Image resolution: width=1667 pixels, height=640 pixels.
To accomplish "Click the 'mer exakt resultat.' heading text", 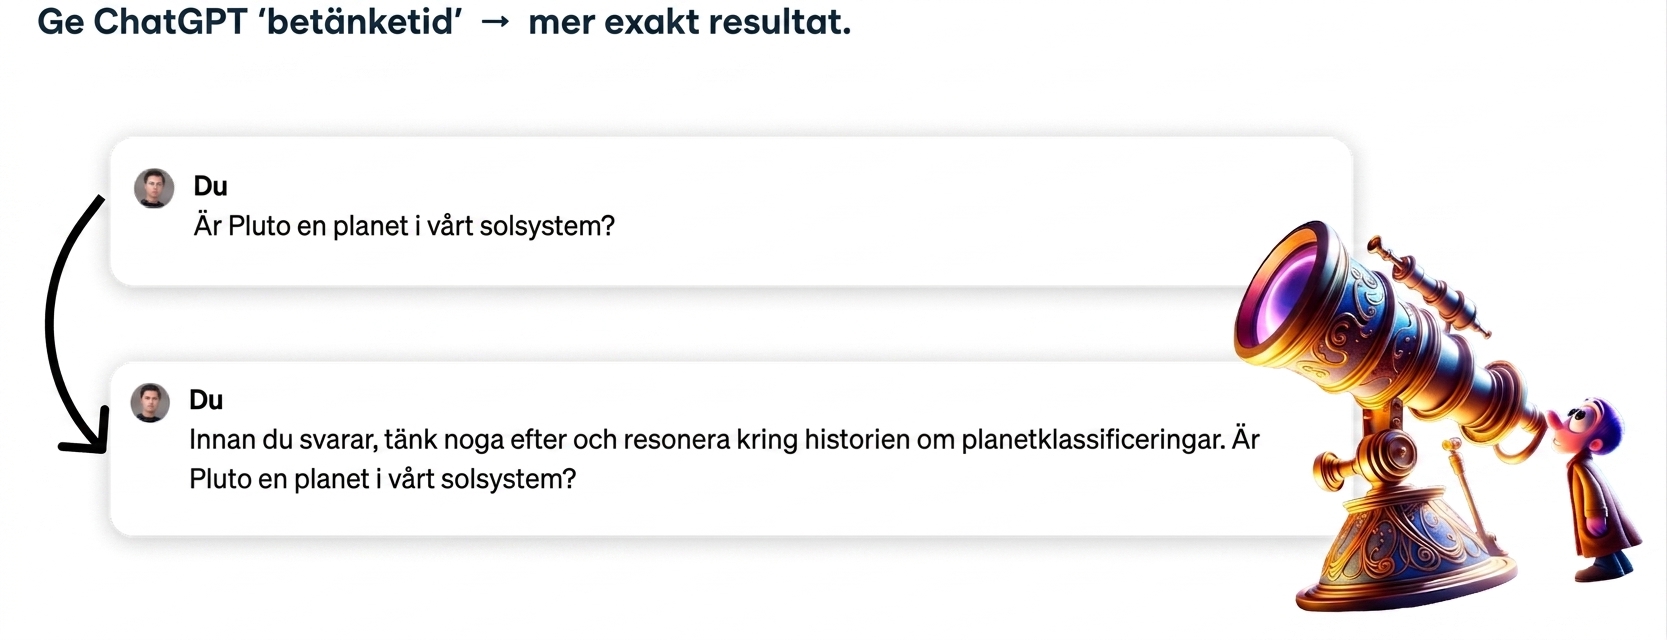I will [x=689, y=22].
